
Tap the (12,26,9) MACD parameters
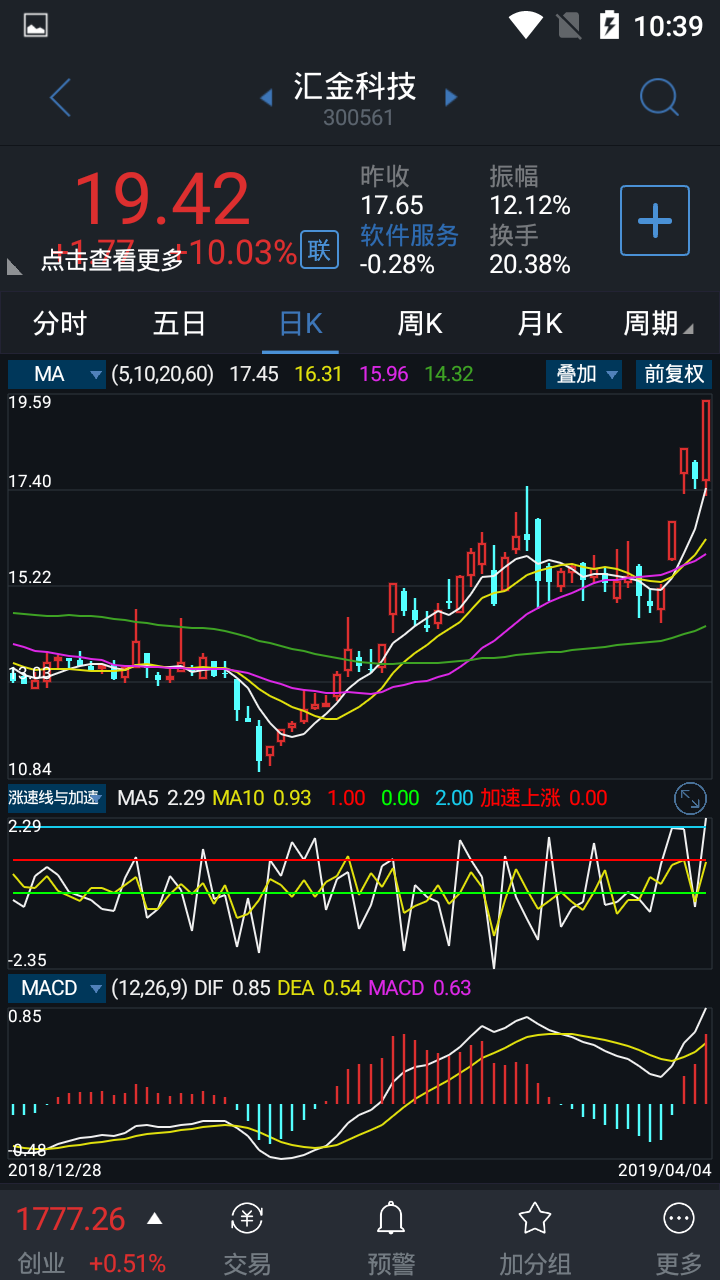pyautogui.click(x=148, y=988)
